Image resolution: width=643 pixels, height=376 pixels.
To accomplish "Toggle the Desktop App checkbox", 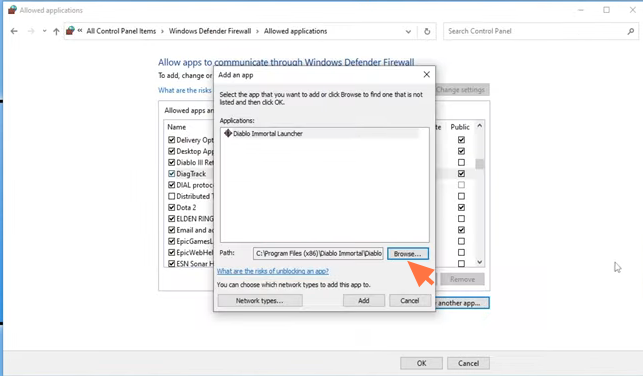I will pyautogui.click(x=171, y=151).
